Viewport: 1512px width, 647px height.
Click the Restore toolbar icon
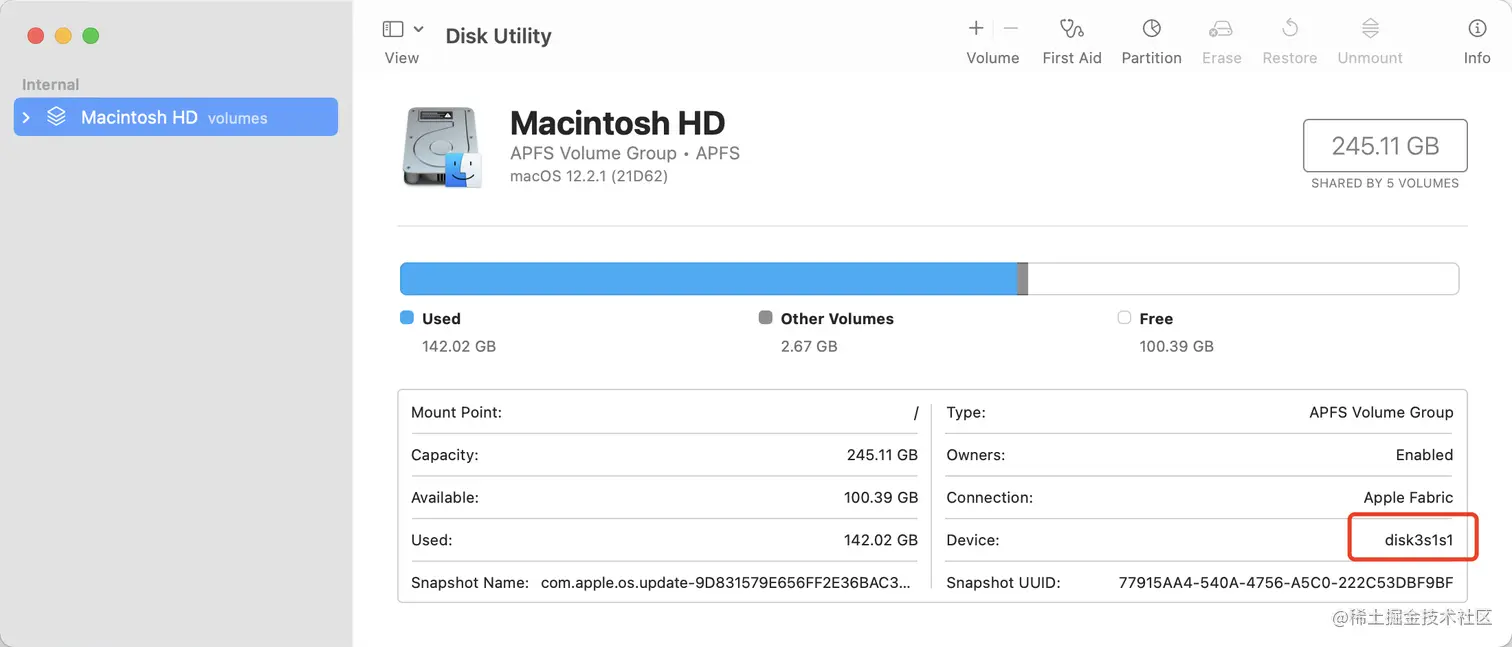coord(1290,29)
